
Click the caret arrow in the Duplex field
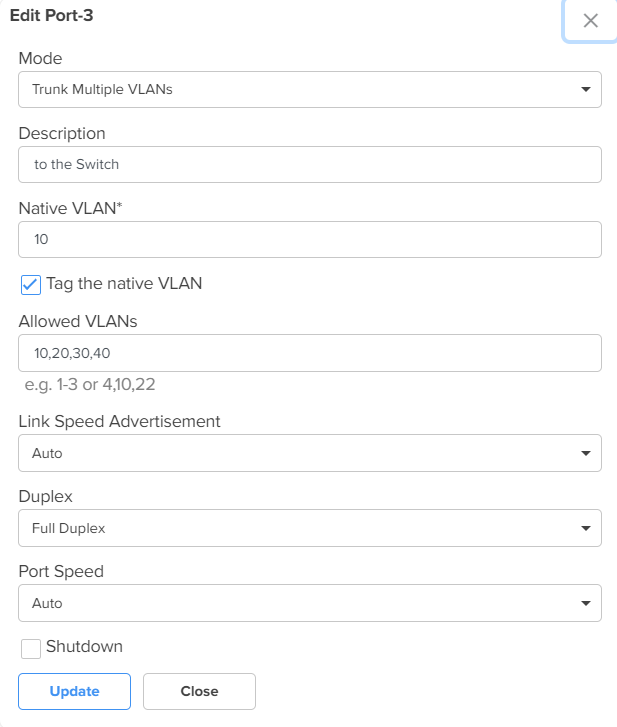tap(586, 528)
